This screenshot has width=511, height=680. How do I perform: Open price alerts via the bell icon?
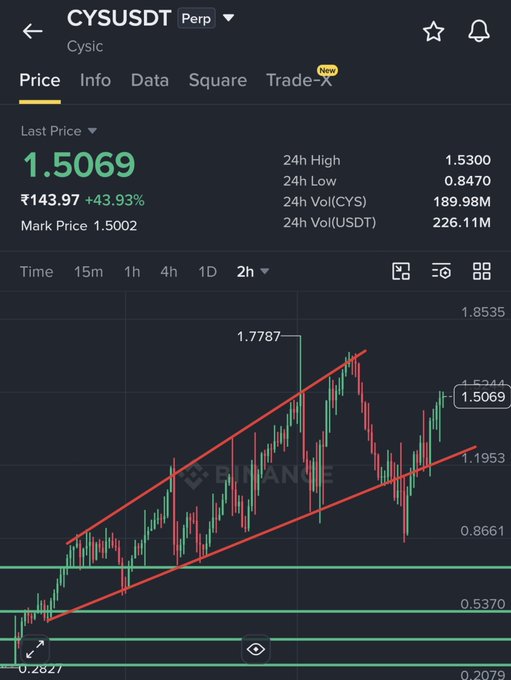479,31
